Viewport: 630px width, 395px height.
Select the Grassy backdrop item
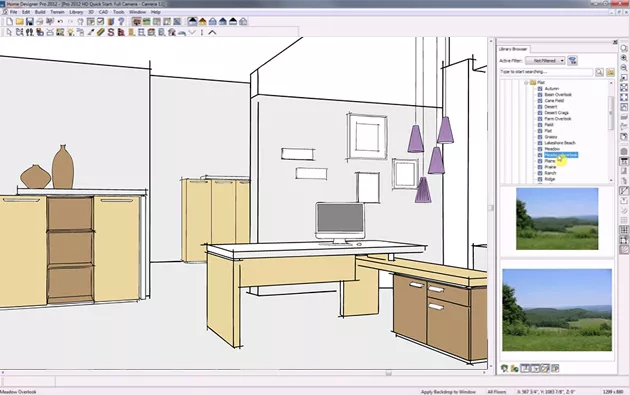(551, 137)
